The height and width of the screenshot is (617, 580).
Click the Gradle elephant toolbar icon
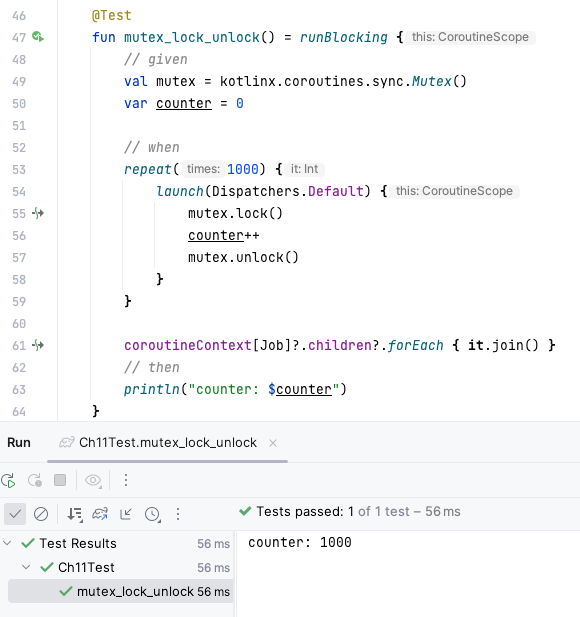click(100, 514)
